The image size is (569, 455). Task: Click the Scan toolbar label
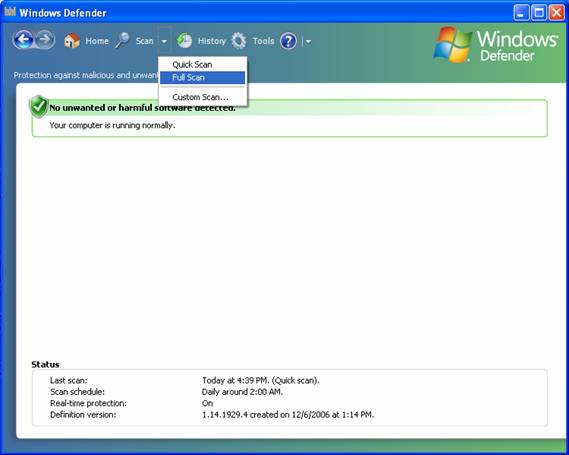[144, 41]
